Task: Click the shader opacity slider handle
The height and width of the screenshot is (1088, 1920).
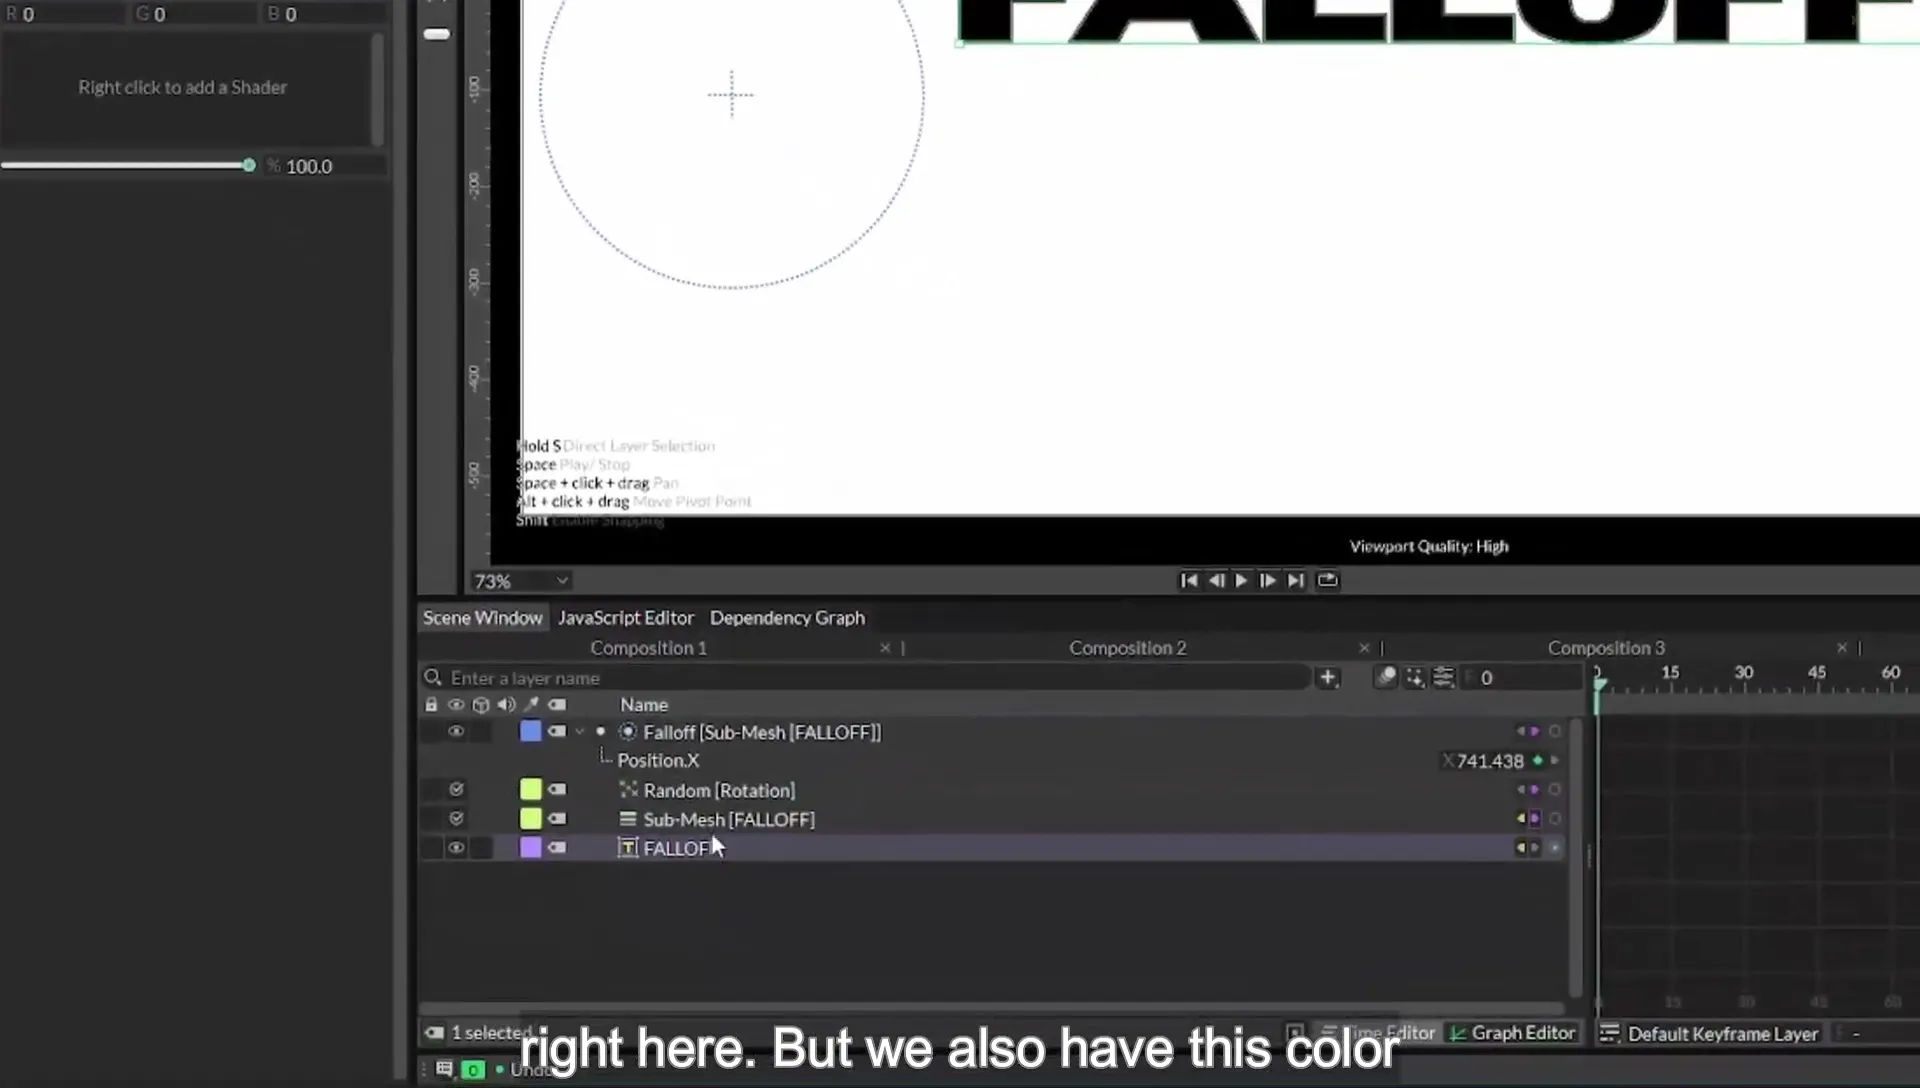Action: coord(249,166)
